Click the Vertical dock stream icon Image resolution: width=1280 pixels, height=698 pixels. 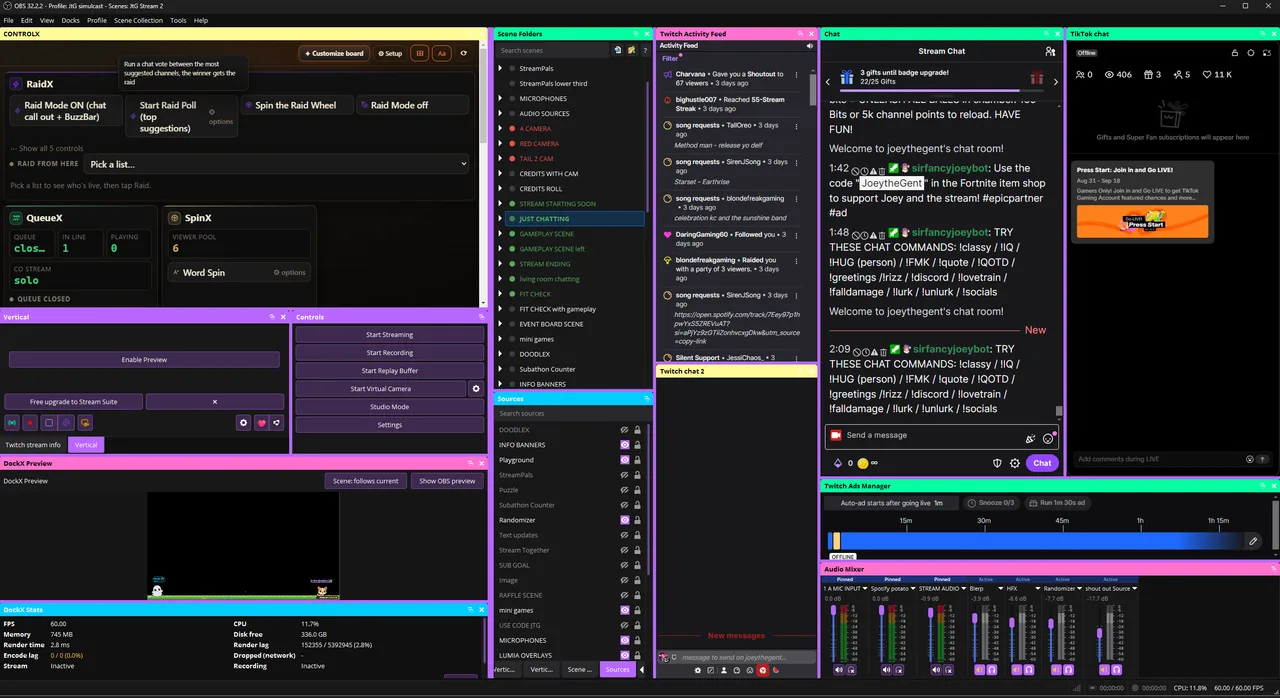(12, 423)
